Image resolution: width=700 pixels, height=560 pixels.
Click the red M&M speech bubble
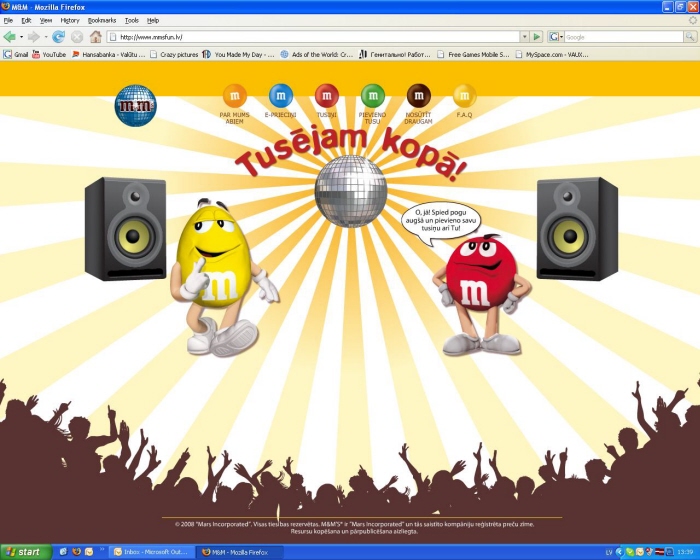441,222
